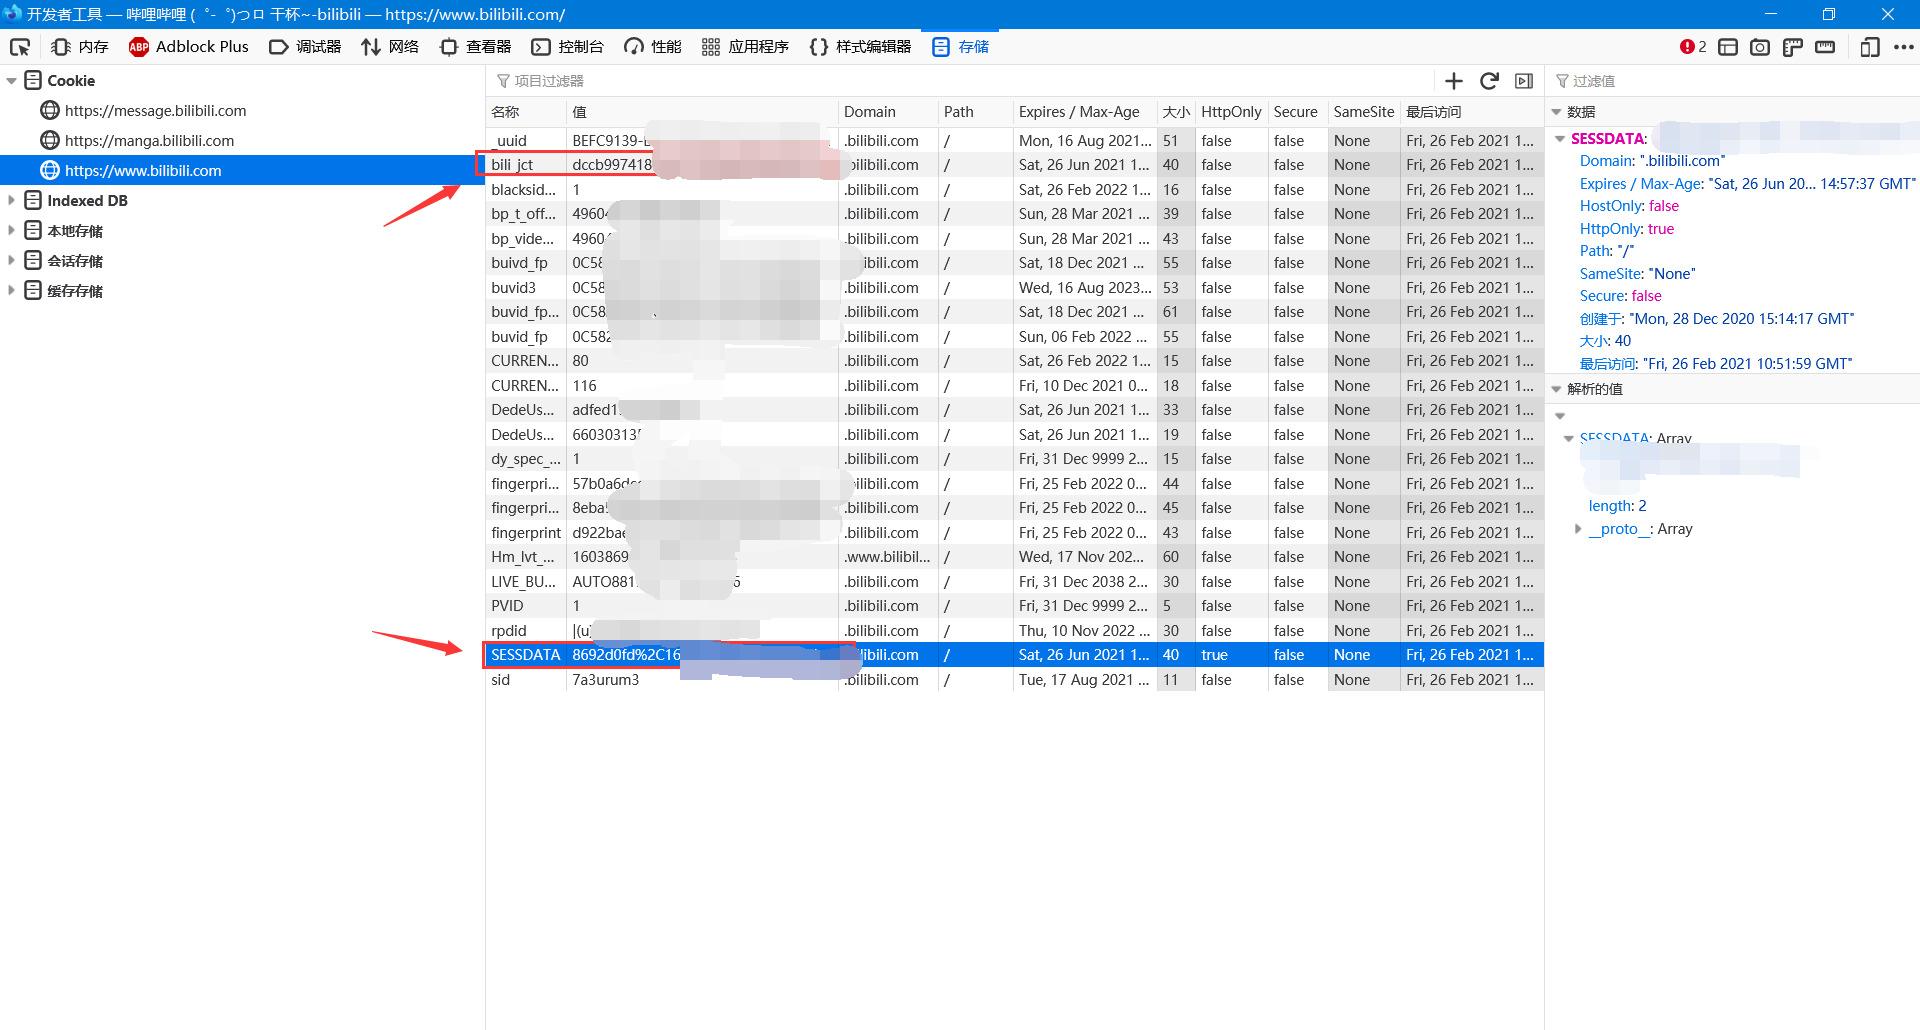The image size is (1920, 1030).
Task: Click the "SameSite: "None"" sidebar line
Action: pos(1638,274)
